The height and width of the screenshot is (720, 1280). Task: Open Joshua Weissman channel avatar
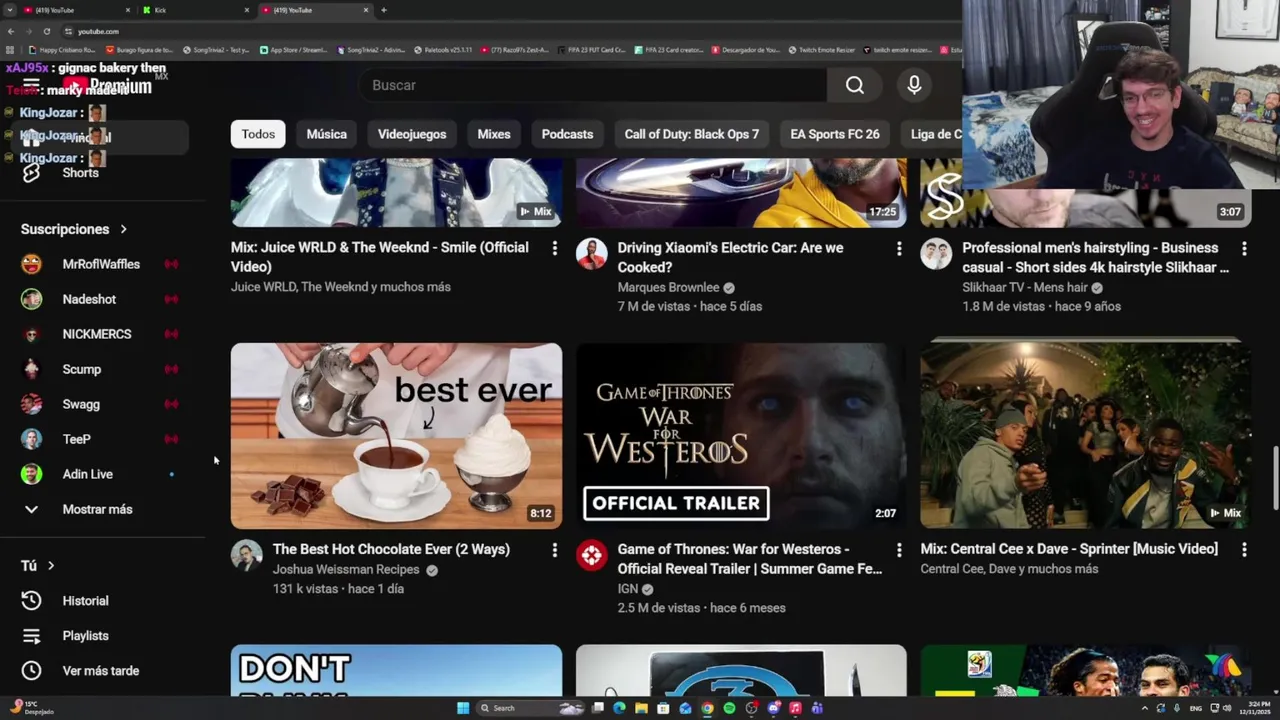(247, 555)
